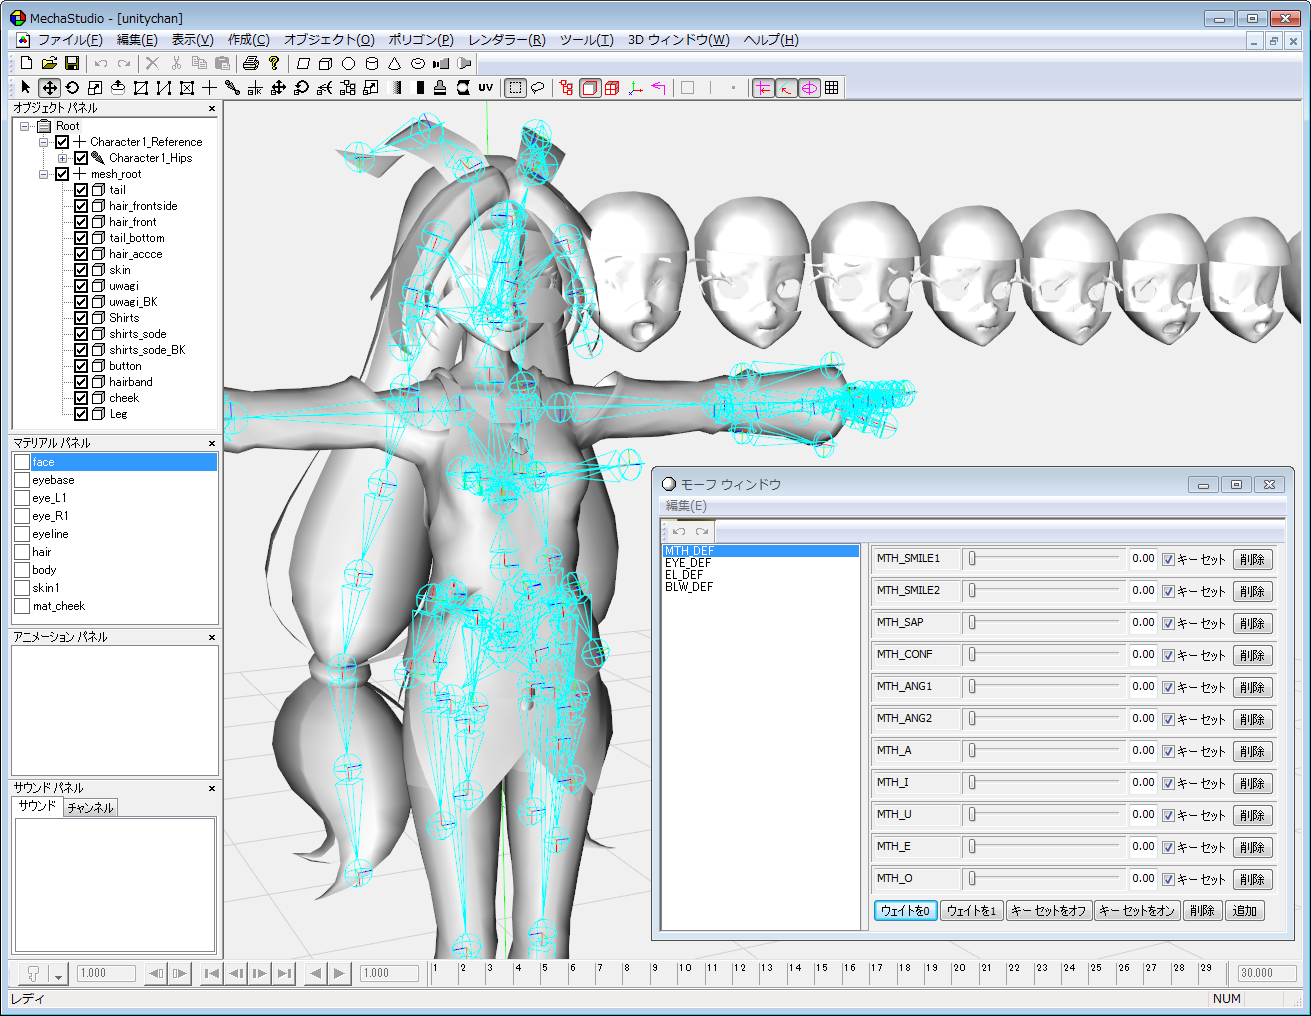Click the Help question mark icon
This screenshot has width=1311, height=1016.
[x=274, y=63]
